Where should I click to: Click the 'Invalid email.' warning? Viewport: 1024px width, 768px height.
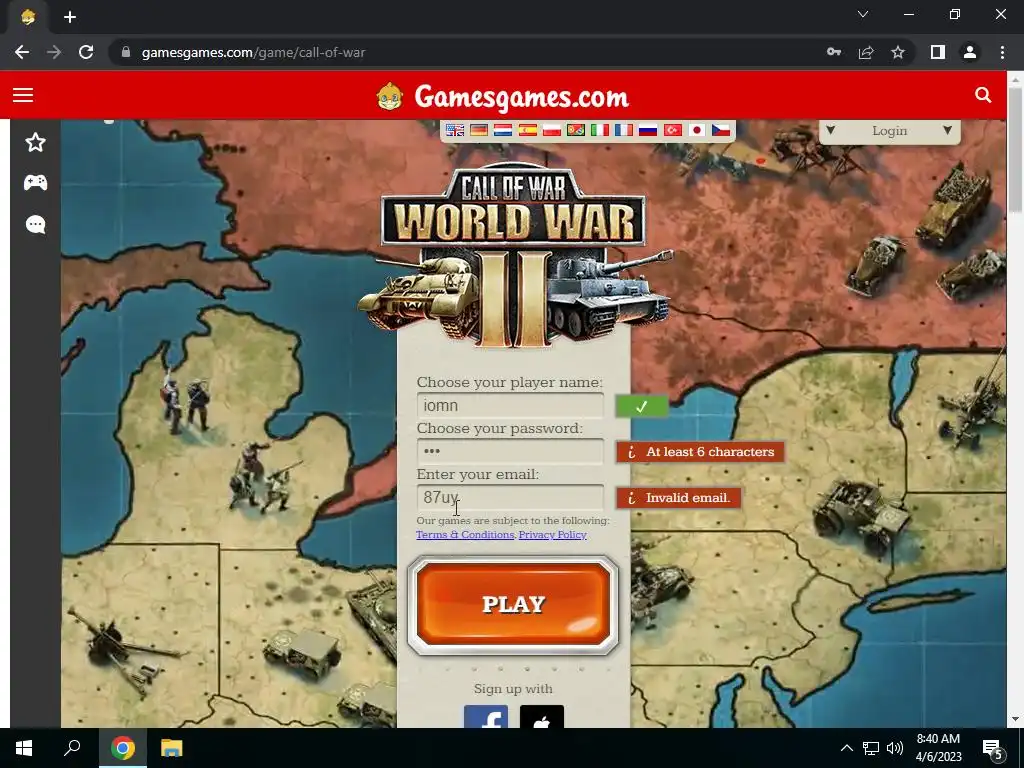tap(679, 498)
